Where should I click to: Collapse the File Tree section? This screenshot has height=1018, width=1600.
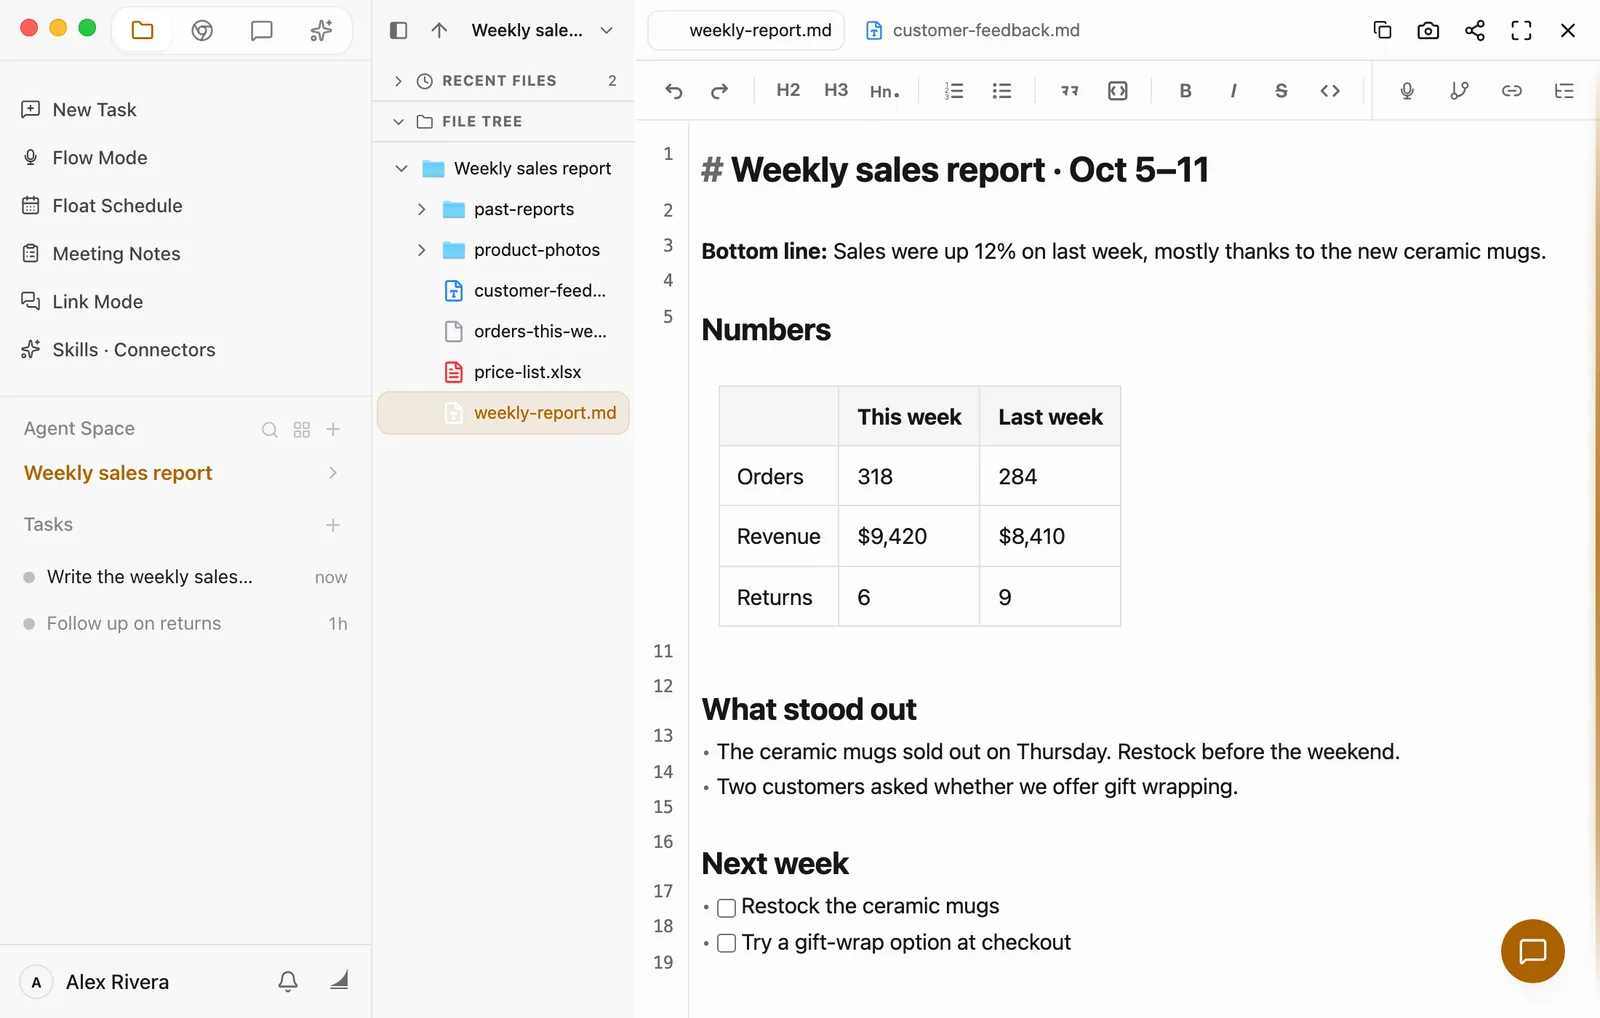coord(398,121)
